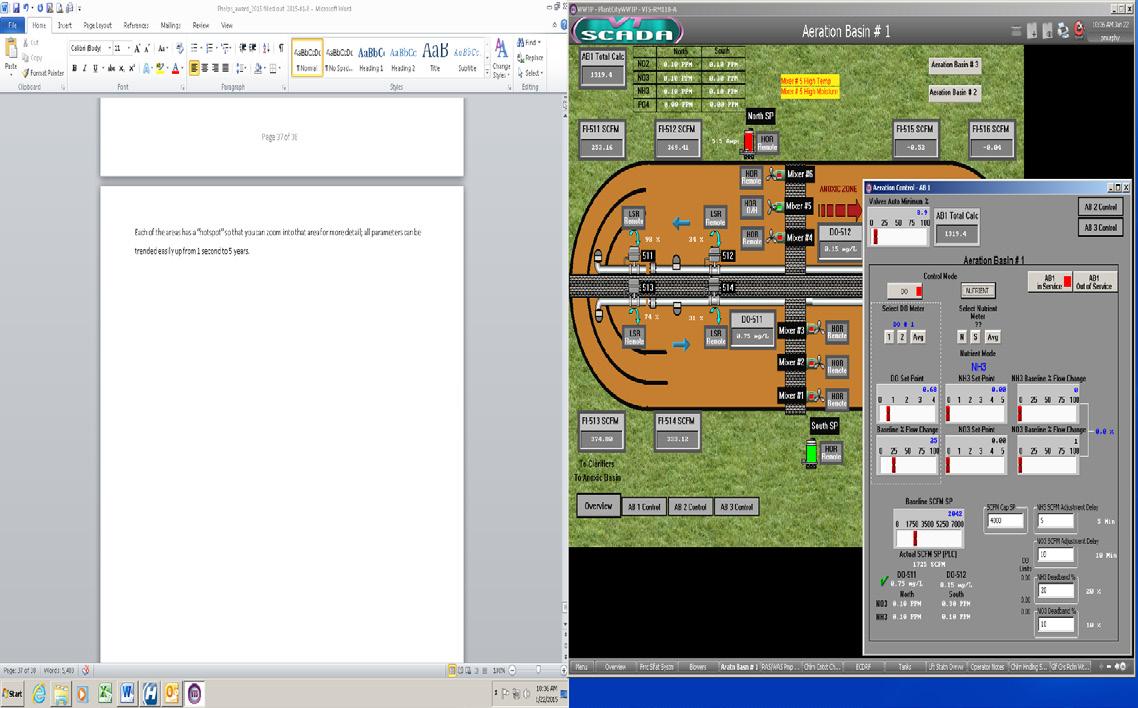
Task: Select DO meter 2 button
Action: pos(902,337)
